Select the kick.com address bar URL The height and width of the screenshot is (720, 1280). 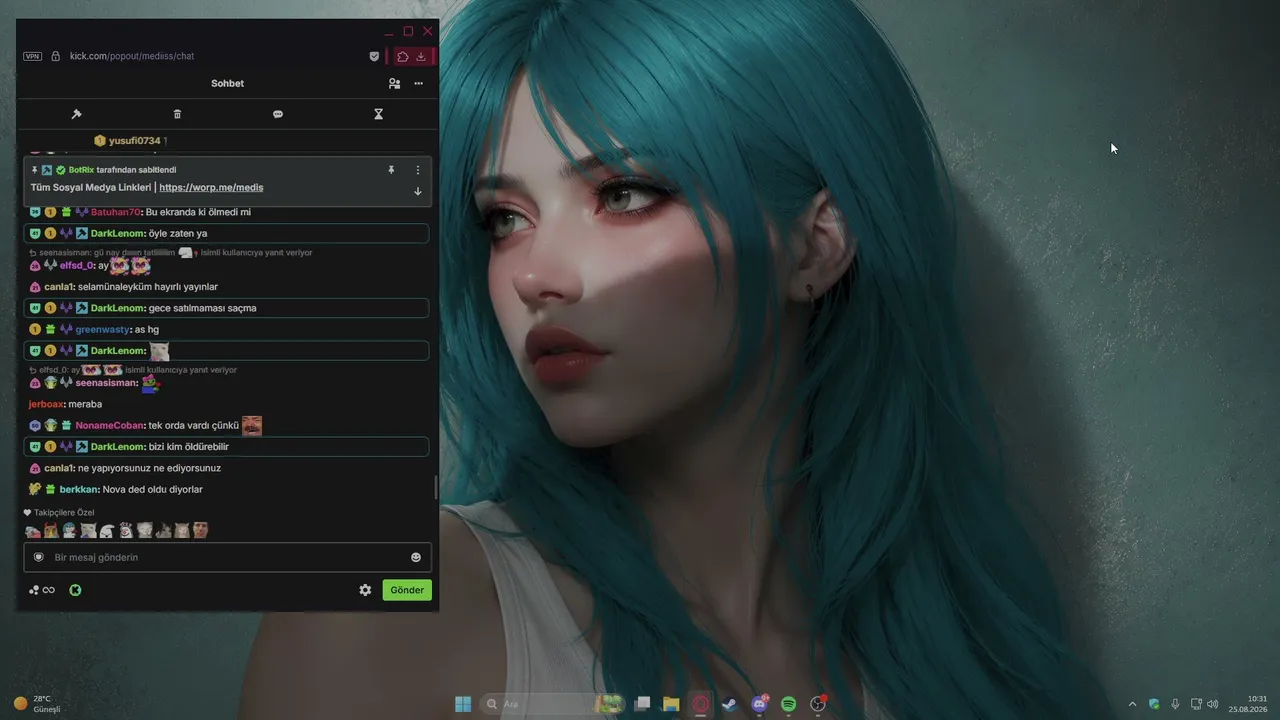[132, 56]
